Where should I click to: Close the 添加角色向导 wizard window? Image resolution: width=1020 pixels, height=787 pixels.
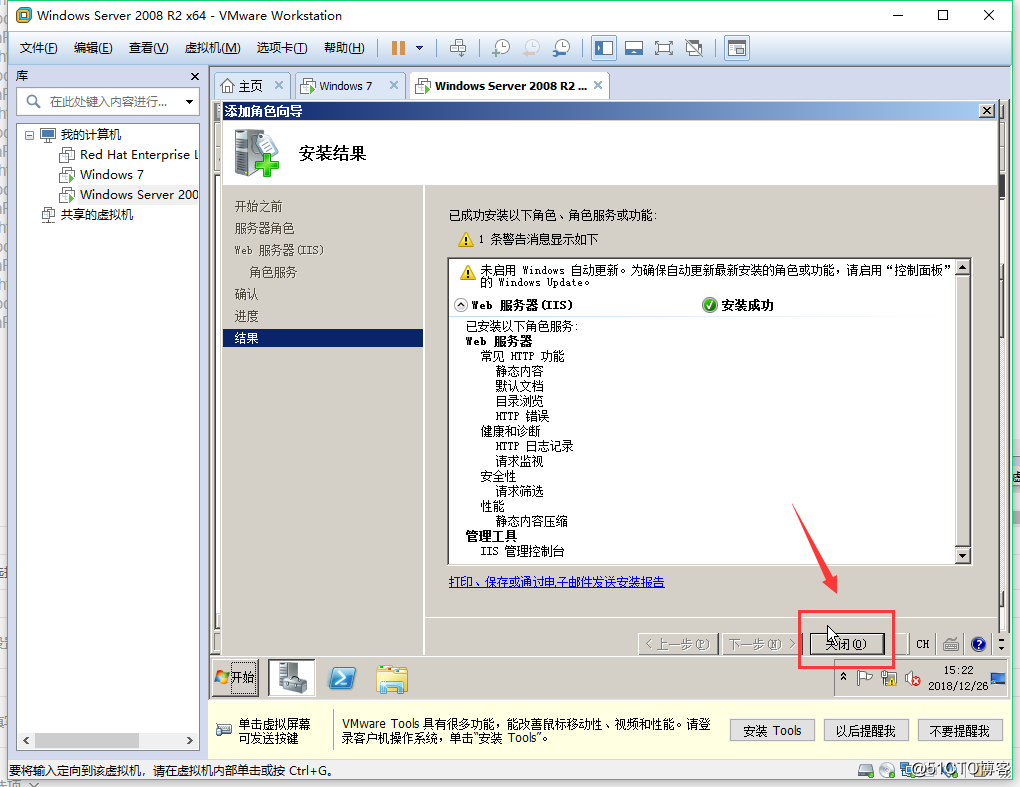[x=986, y=111]
